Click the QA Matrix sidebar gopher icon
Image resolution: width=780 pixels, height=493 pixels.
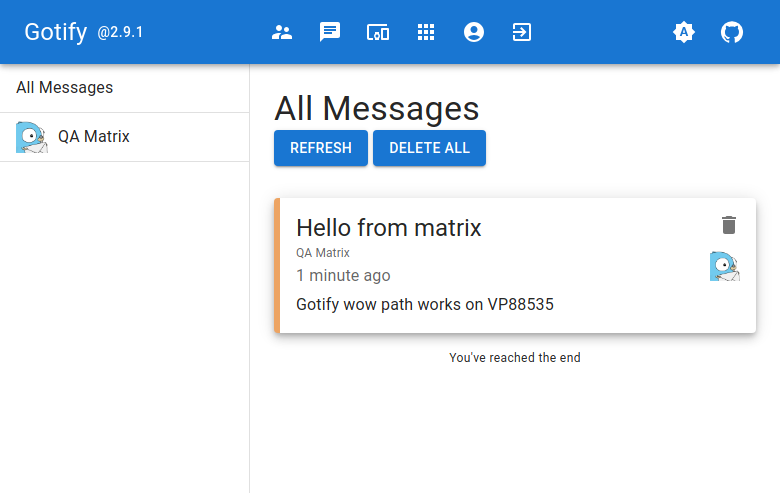coord(32,137)
